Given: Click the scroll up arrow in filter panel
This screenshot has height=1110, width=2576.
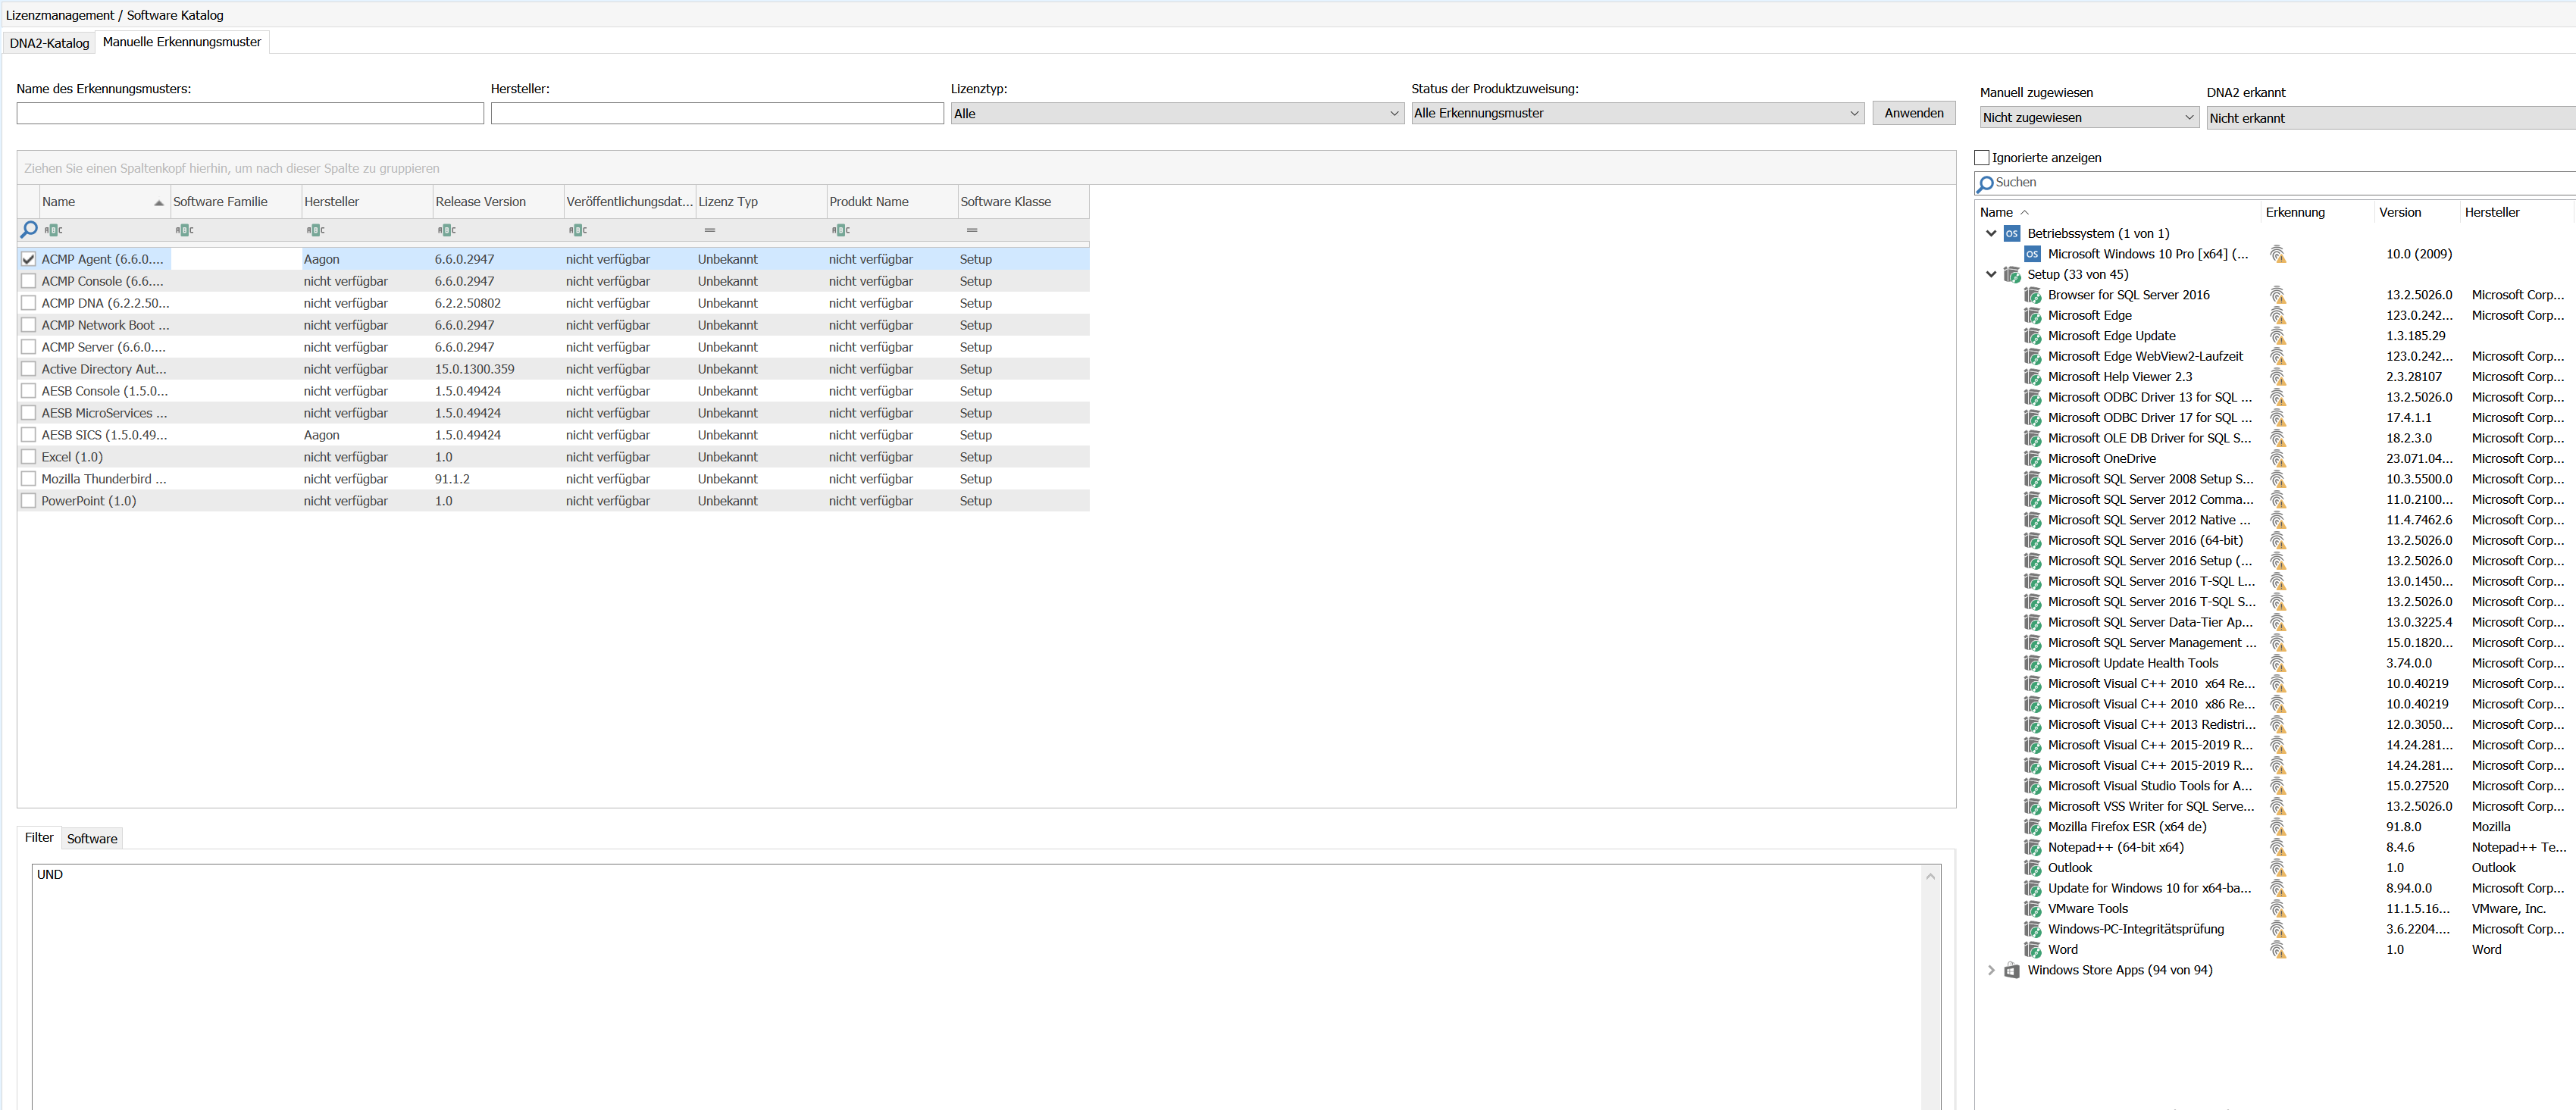Looking at the screenshot, I should pos(1930,877).
